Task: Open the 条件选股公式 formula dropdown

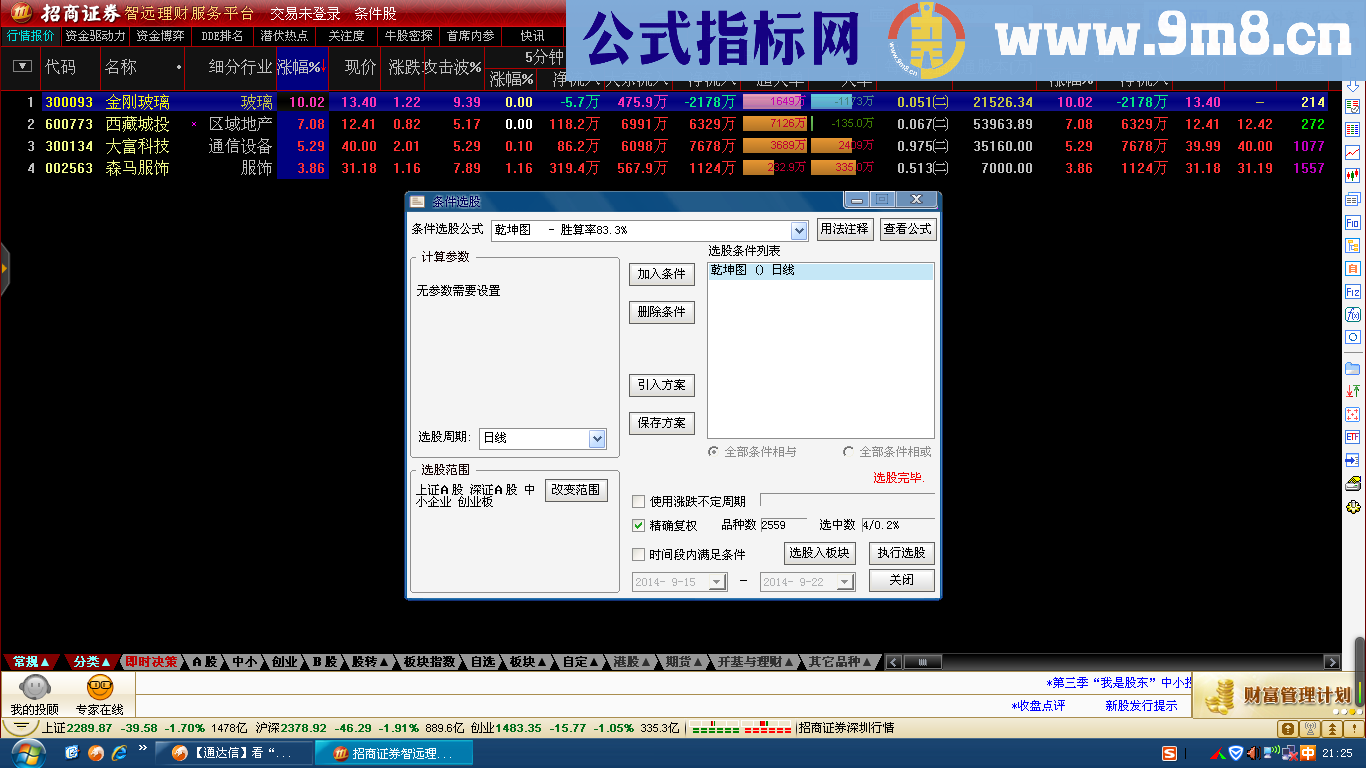Action: pyautogui.click(x=797, y=230)
